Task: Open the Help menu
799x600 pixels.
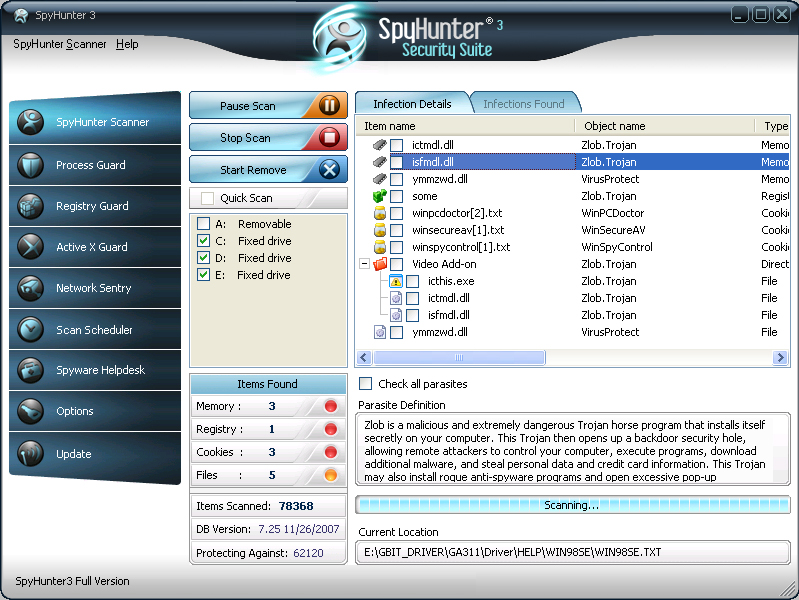Action: 127,44
